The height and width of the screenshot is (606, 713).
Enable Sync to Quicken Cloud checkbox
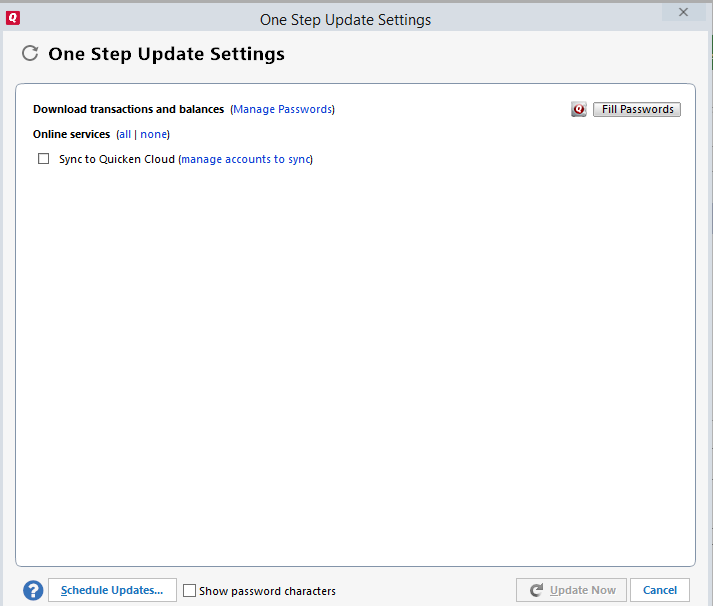click(x=44, y=159)
